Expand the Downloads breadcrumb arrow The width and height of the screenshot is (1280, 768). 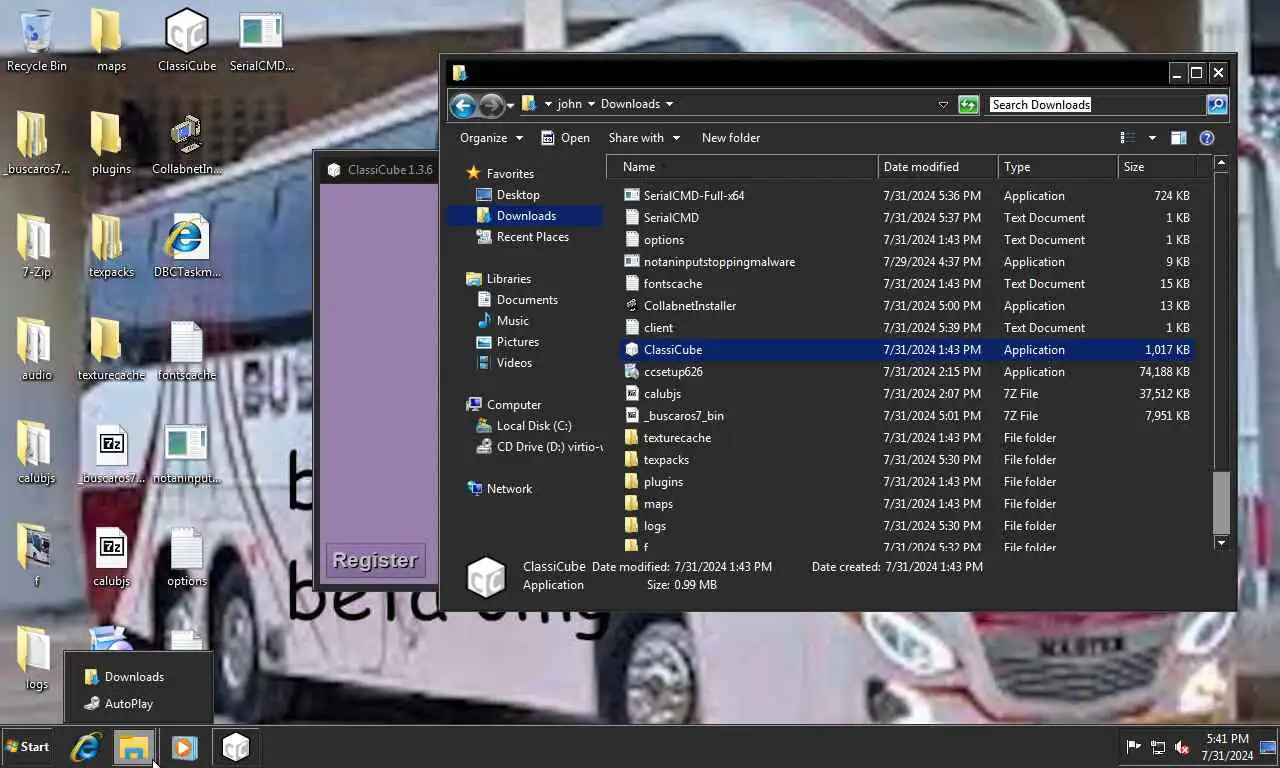coord(669,104)
